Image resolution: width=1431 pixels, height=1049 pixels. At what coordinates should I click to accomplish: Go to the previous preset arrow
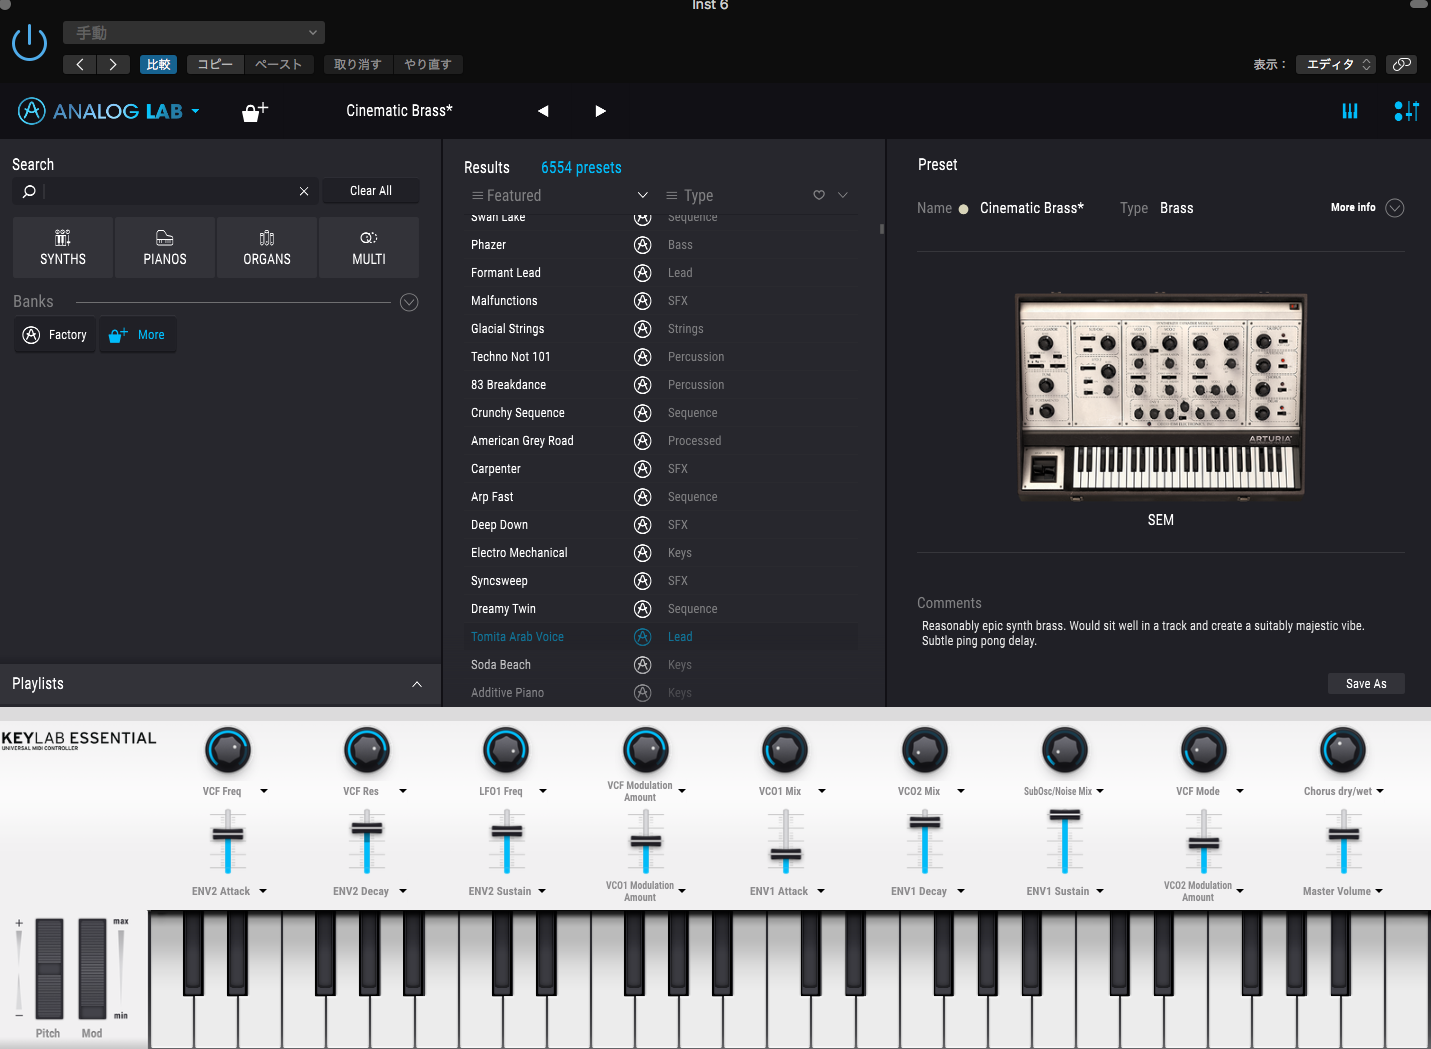543,111
